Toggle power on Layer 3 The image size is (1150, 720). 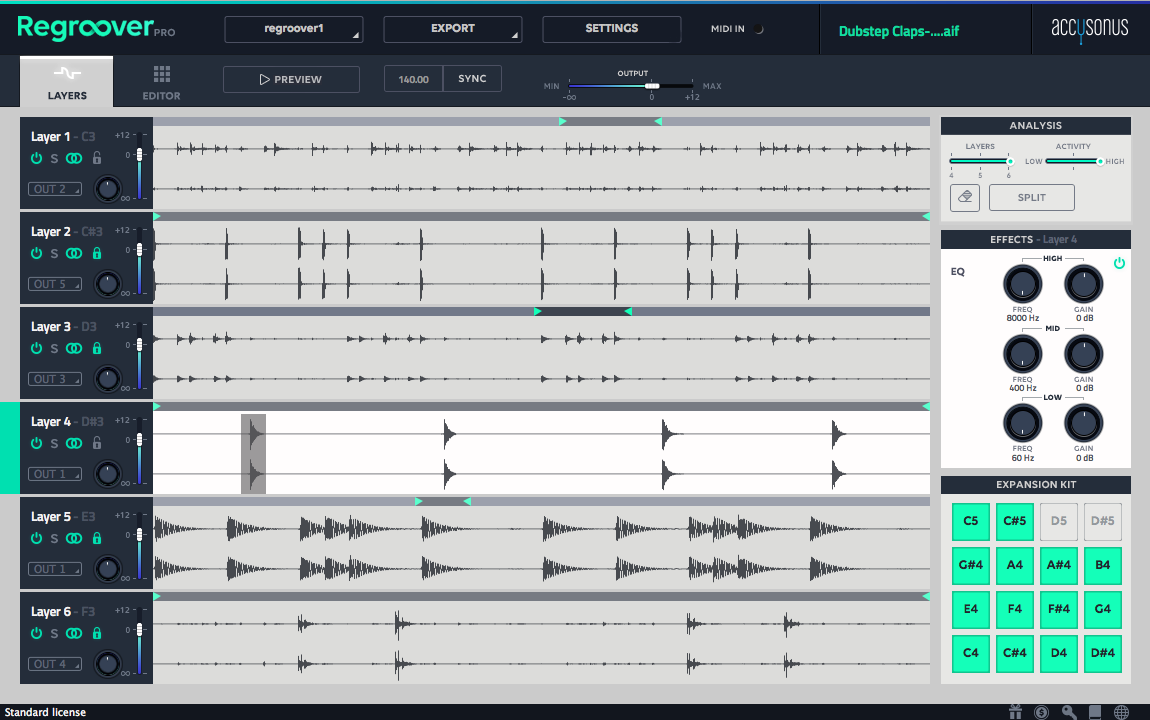tap(36, 348)
